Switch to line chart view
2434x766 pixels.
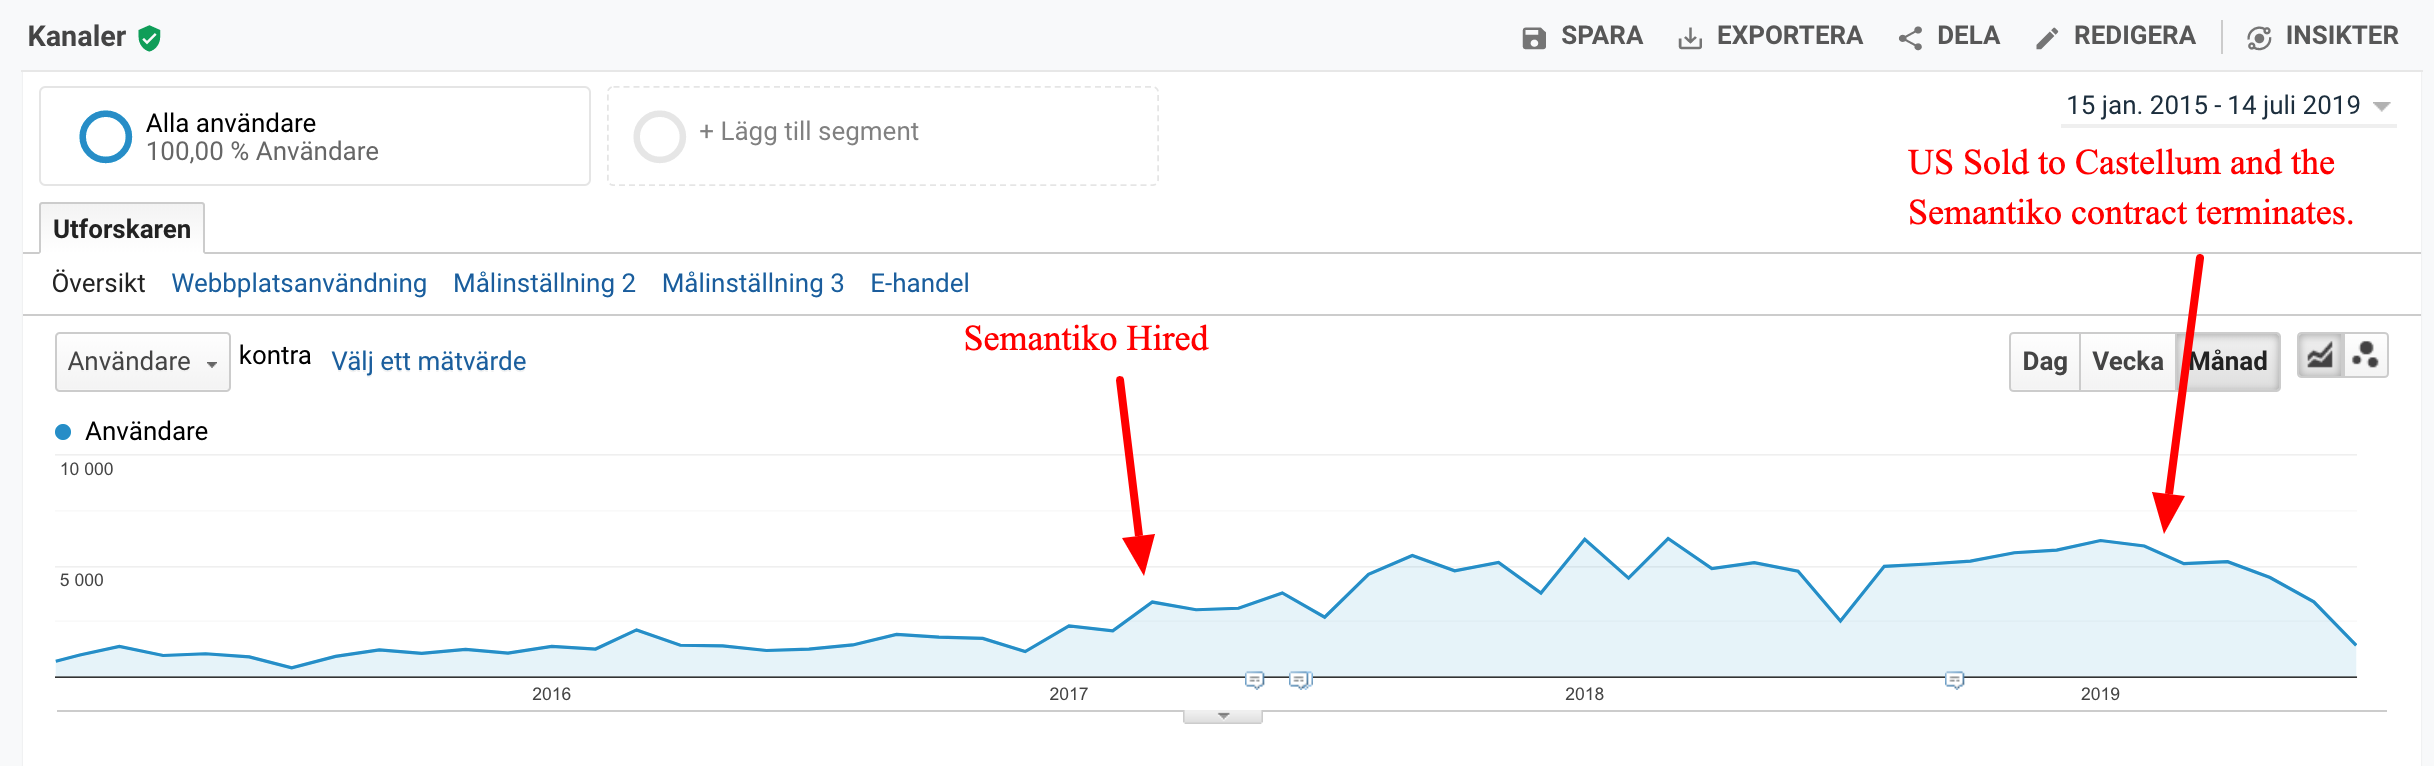(2320, 356)
